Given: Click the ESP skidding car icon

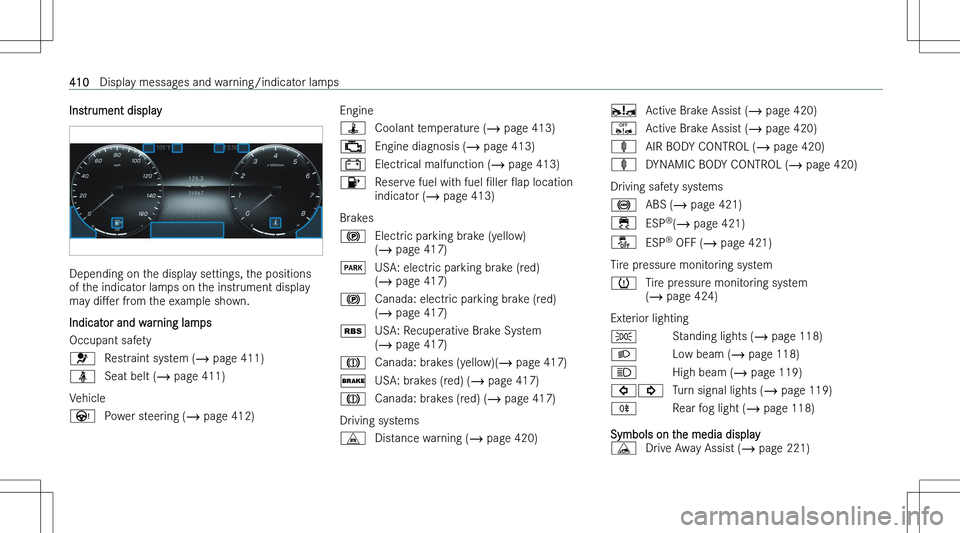Looking at the screenshot, I should 623,223.
